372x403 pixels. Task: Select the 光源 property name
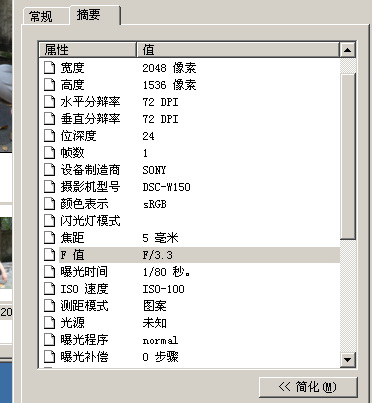point(72,323)
